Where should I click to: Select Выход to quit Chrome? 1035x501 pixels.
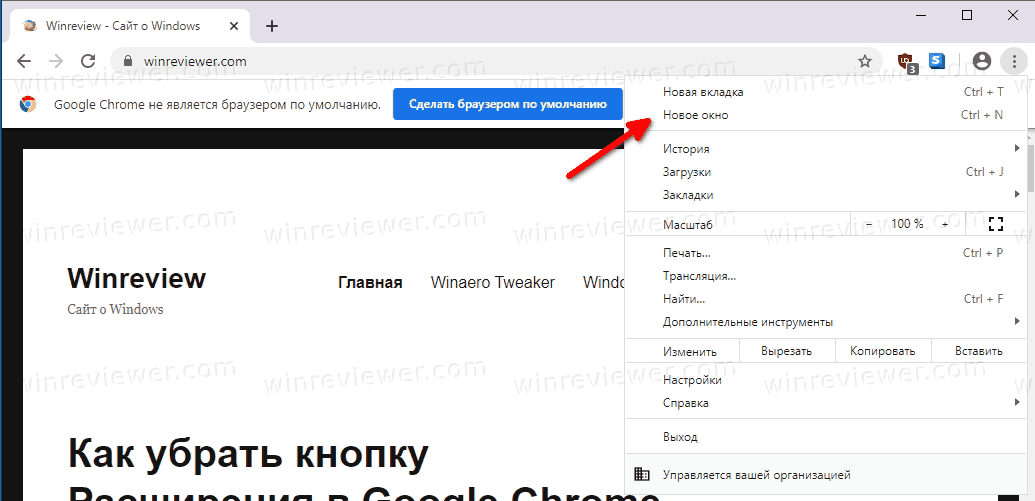tap(826, 437)
